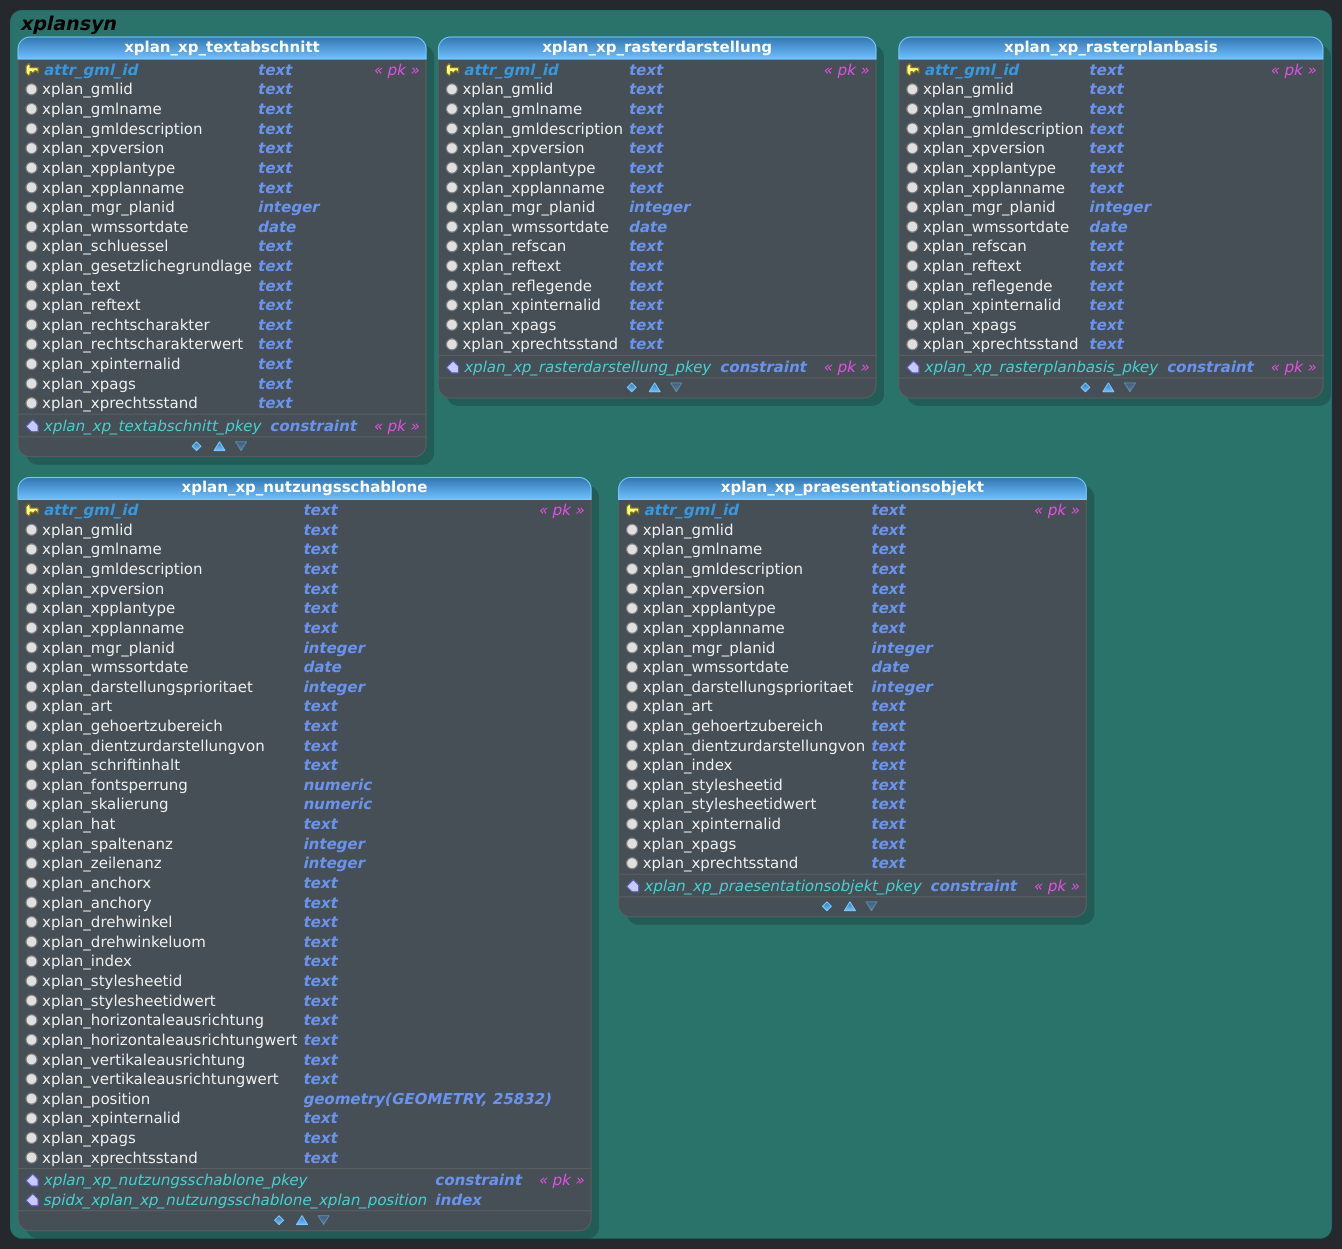This screenshot has height=1249, width=1342.
Task: Collapse xplan_xp_rasterdarstellung using the up triangle
Action: [654, 387]
